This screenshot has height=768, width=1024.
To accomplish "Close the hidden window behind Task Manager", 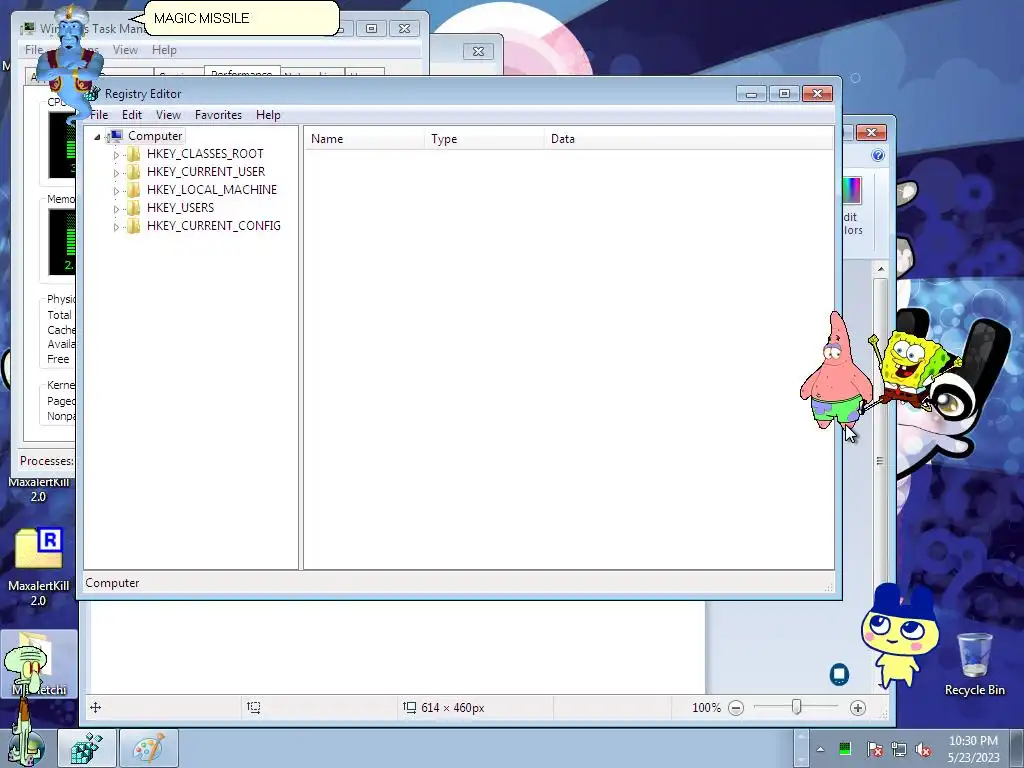I will [478, 52].
